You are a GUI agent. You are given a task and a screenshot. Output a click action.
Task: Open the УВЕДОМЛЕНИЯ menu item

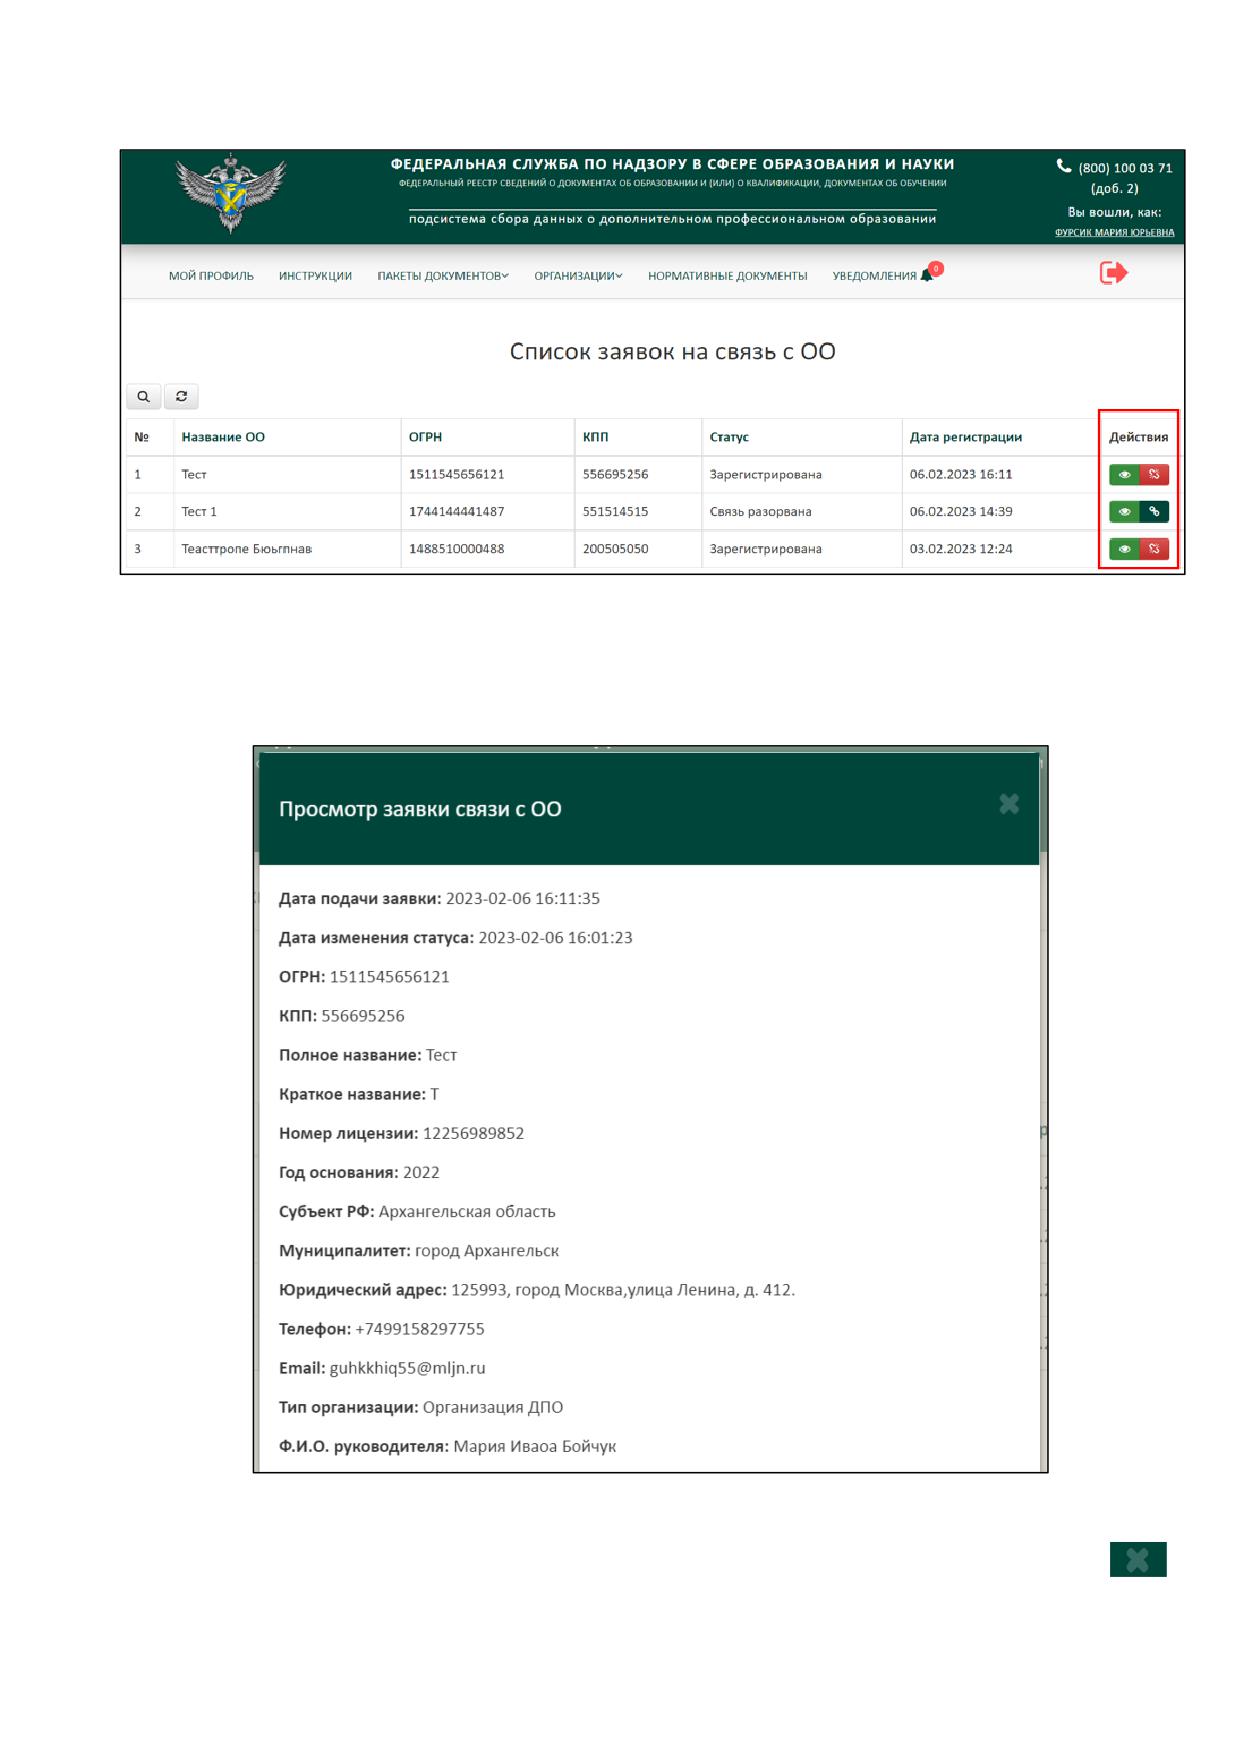pos(874,276)
